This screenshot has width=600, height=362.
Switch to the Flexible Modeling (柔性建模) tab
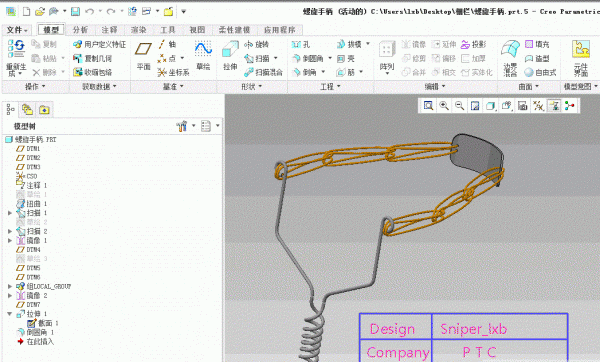point(234,30)
